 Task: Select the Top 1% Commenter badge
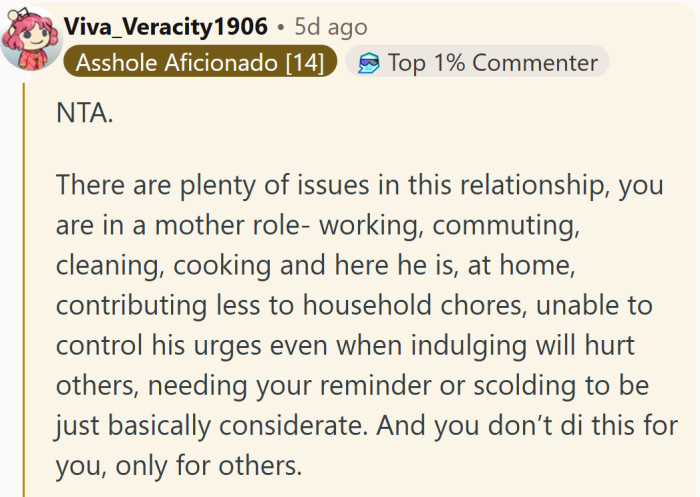pos(478,63)
